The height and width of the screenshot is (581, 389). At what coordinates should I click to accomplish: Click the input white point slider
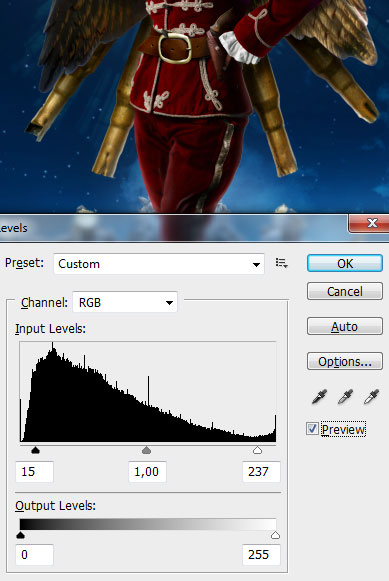pos(257,450)
